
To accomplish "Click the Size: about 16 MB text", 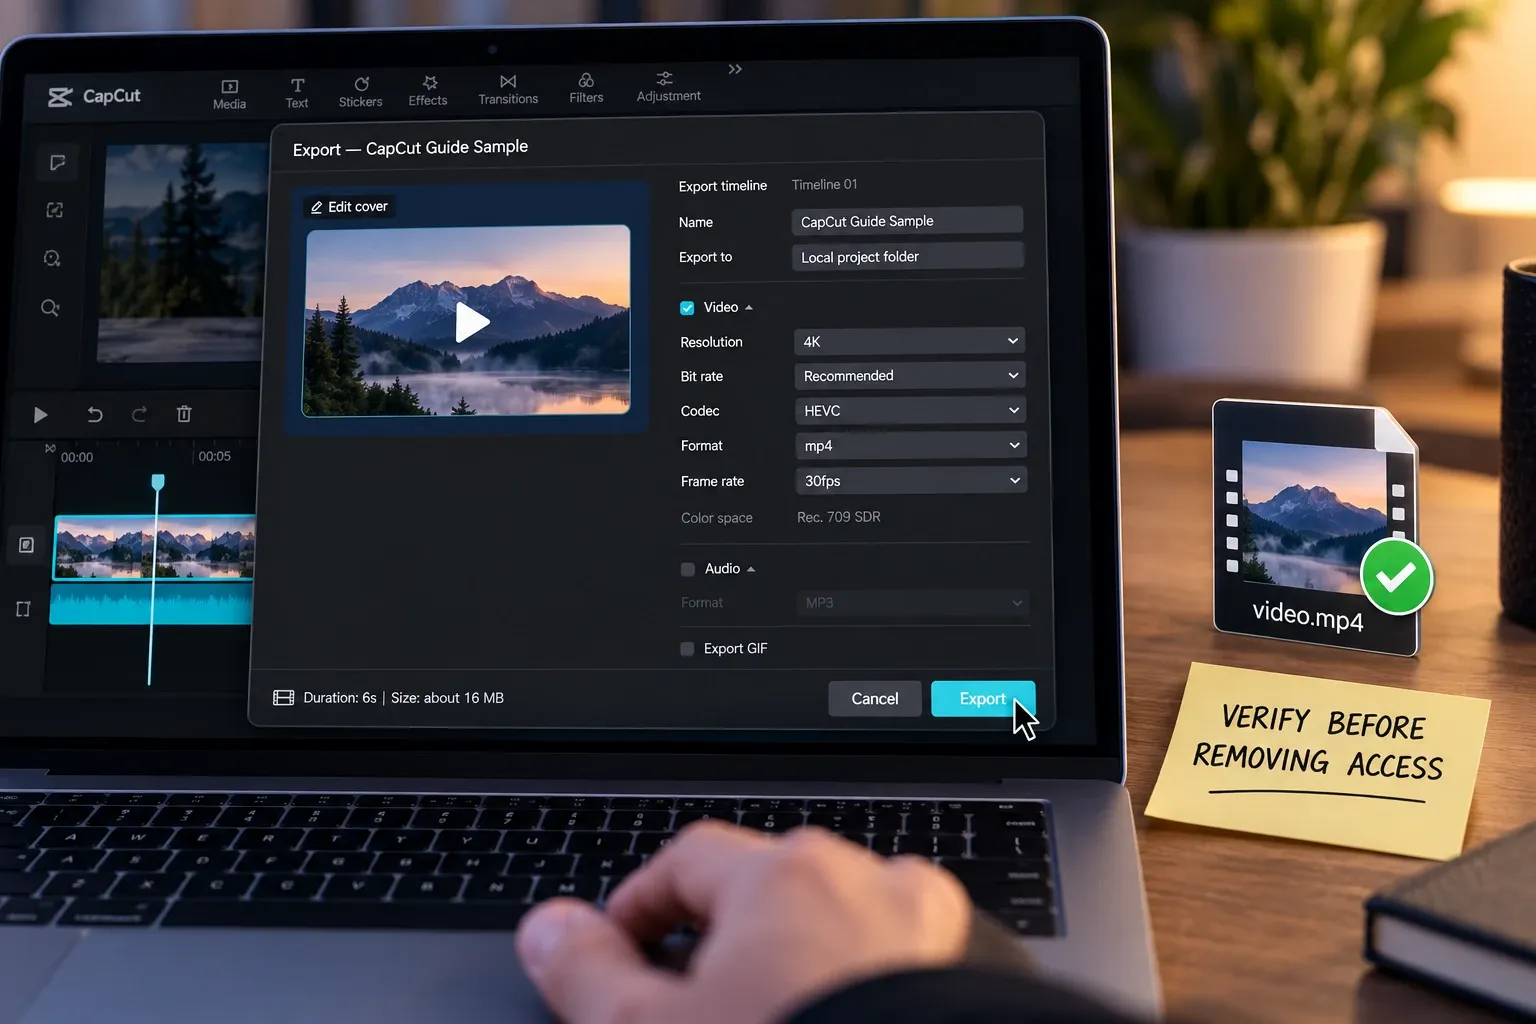I will (447, 698).
